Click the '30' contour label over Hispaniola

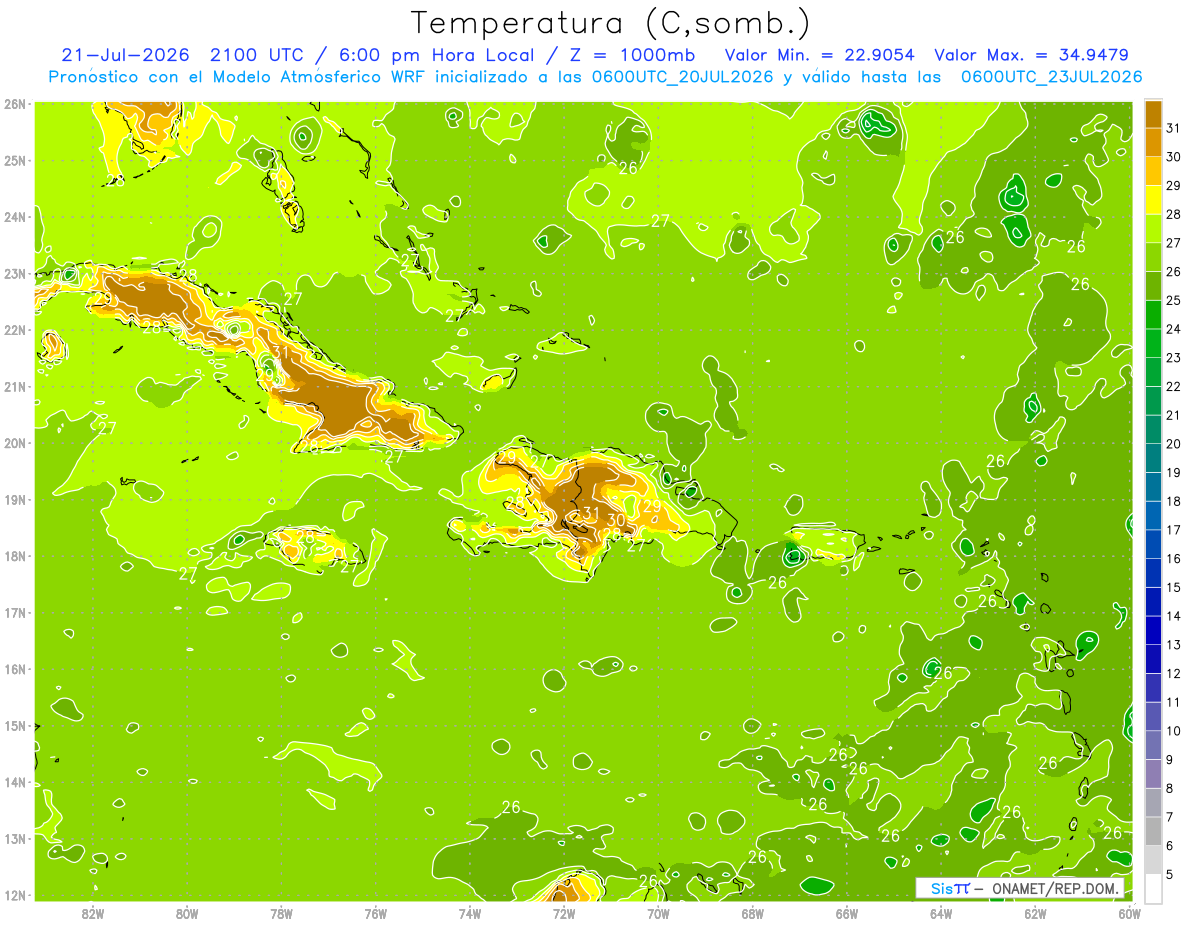pos(616,520)
